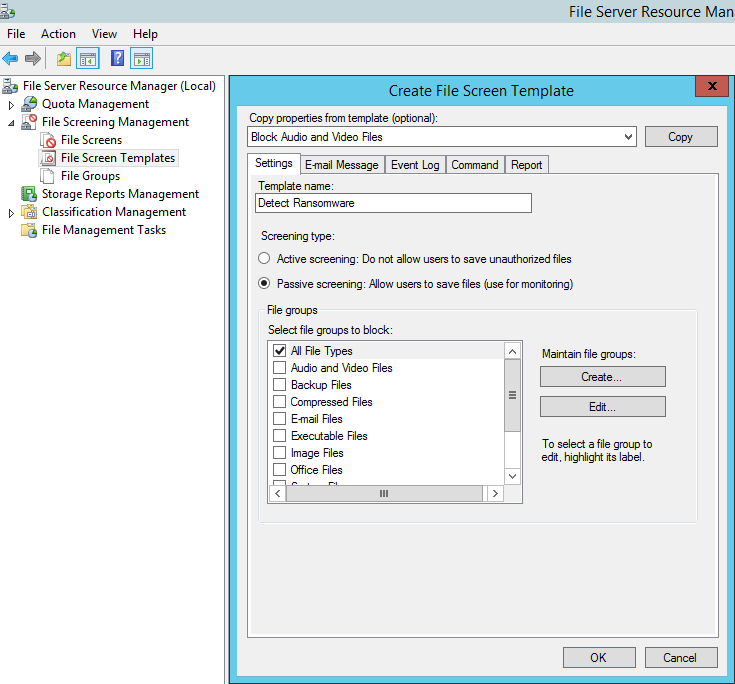Select File Management Tasks in the tree

coord(104,230)
